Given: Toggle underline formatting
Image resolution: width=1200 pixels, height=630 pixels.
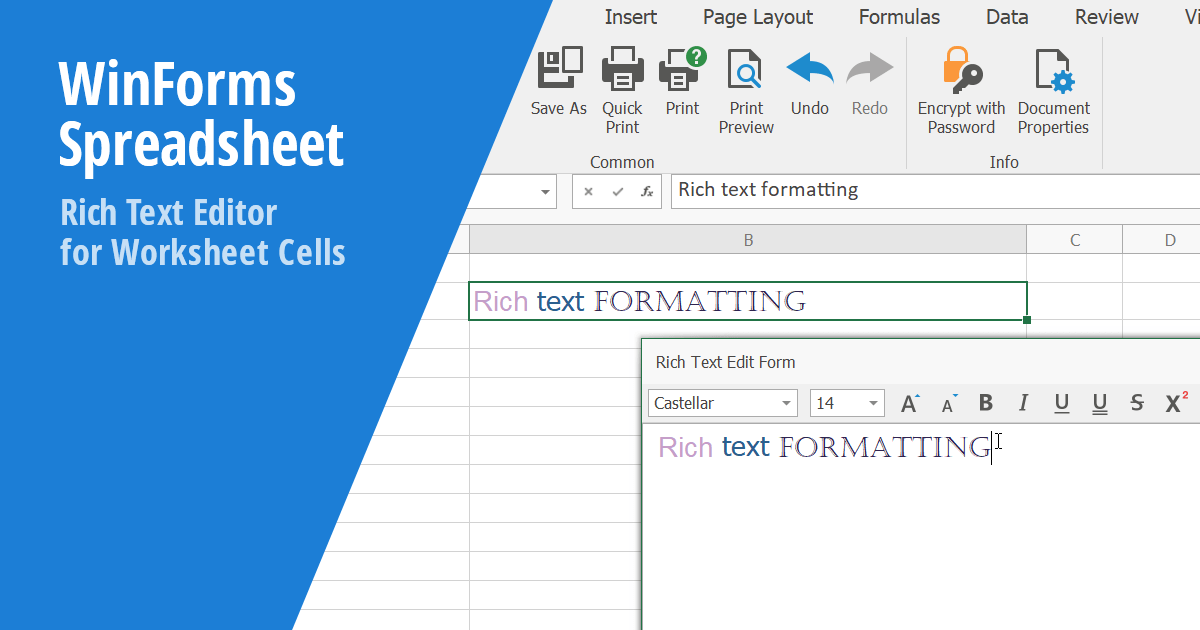Looking at the screenshot, I should 1061,402.
